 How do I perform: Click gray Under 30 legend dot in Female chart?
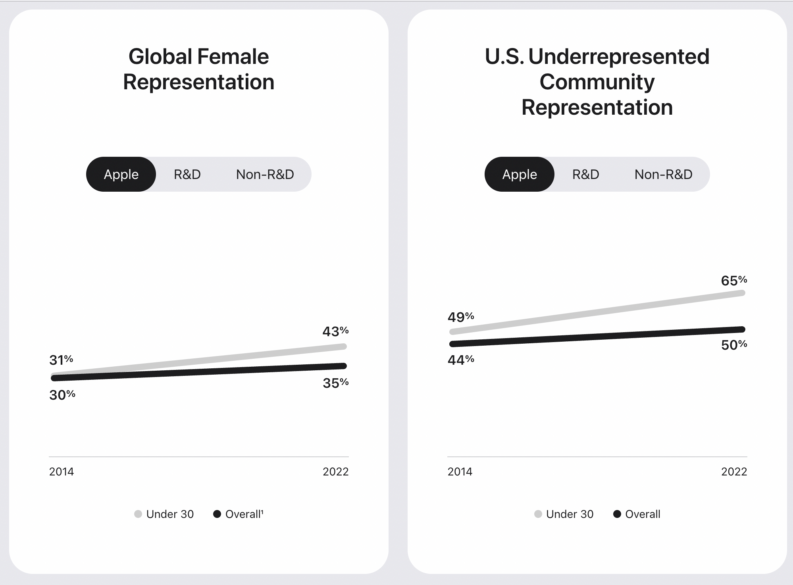tap(138, 514)
